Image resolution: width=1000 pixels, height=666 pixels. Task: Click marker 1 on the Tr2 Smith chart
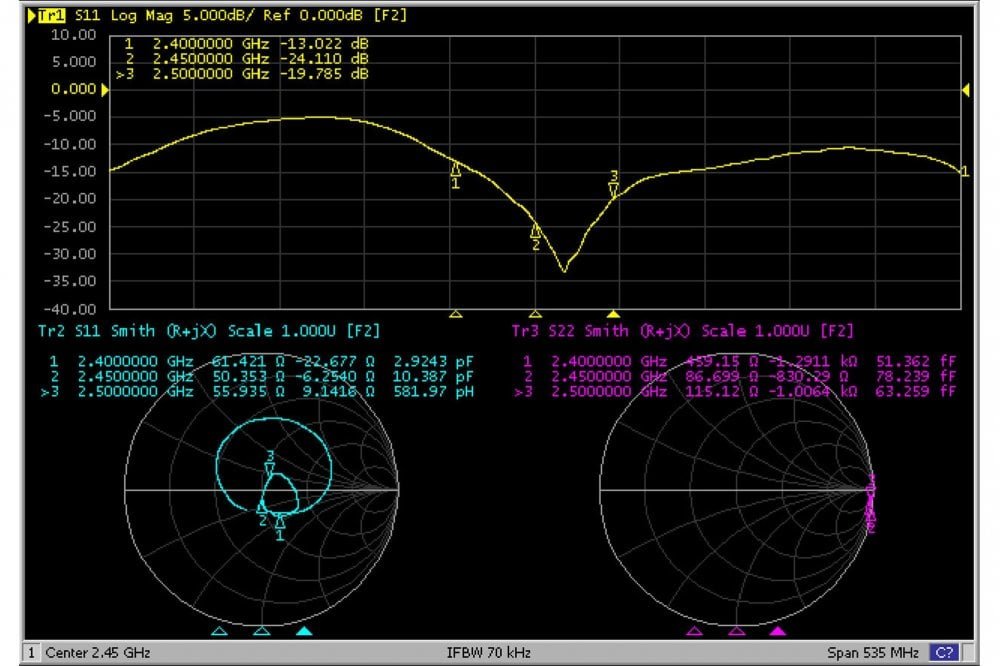pyautogui.click(x=279, y=522)
